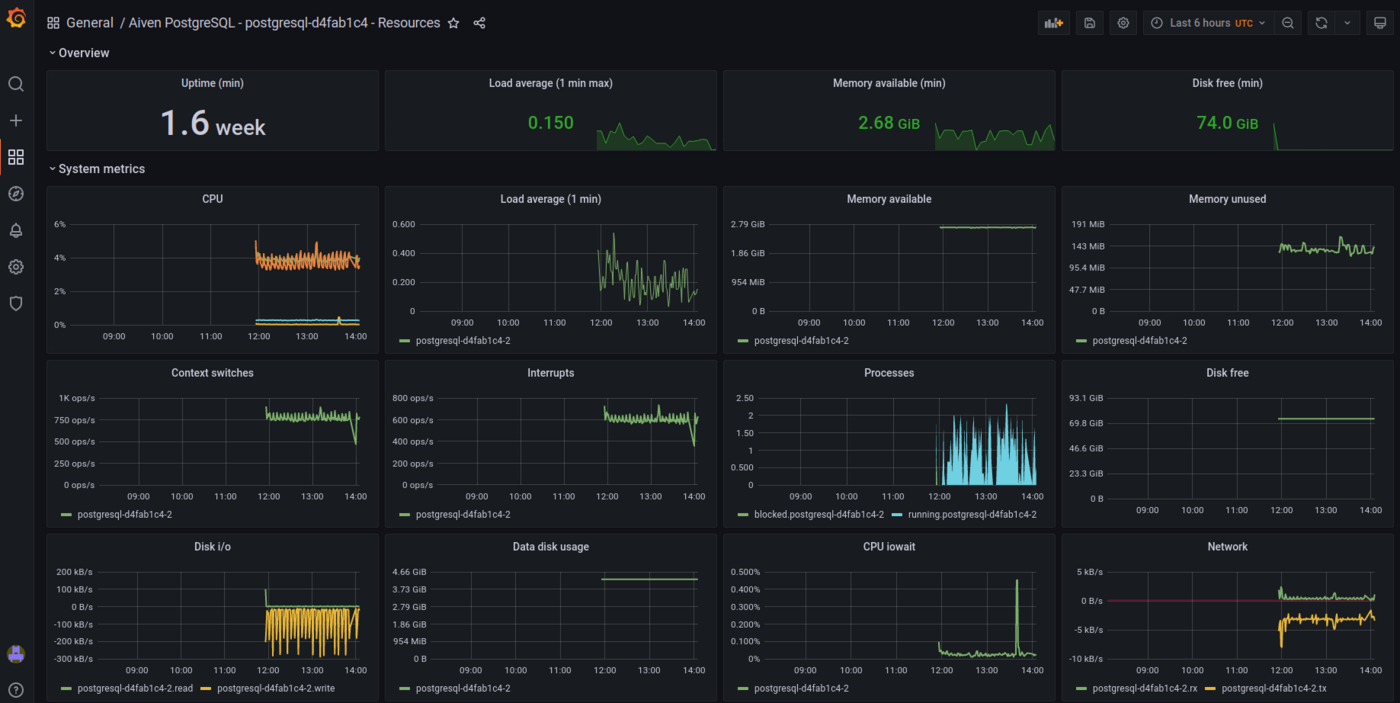This screenshot has height=703, width=1400.
Task: Save the dashboard using the floppy disk icon
Action: coord(1089,22)
